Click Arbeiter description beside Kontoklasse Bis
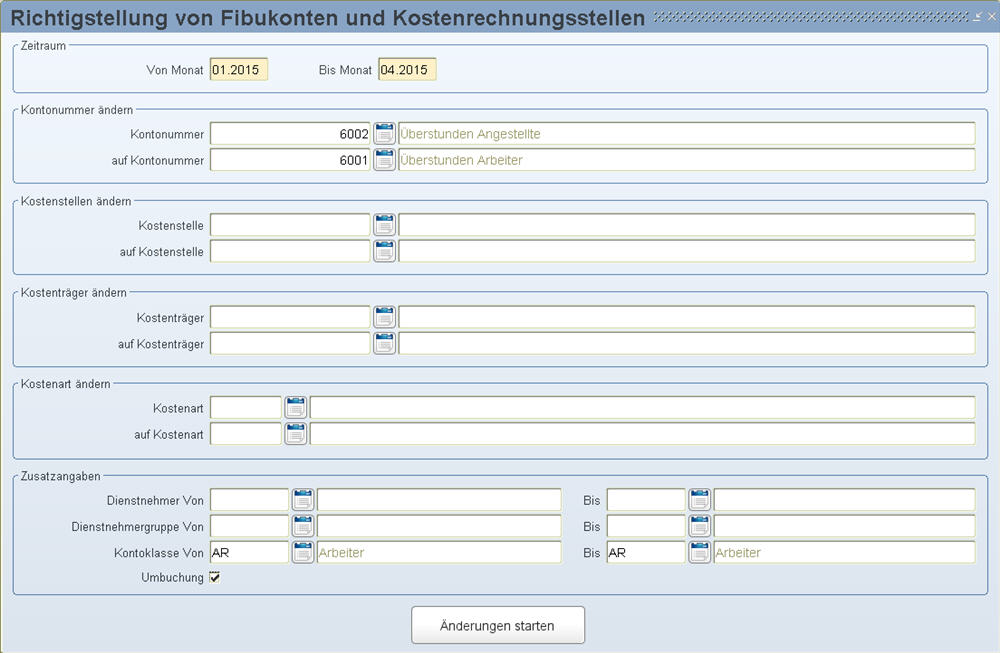The height and width of the screenshot is (653, 1000). pyautogui.click(x=738, y=553)
